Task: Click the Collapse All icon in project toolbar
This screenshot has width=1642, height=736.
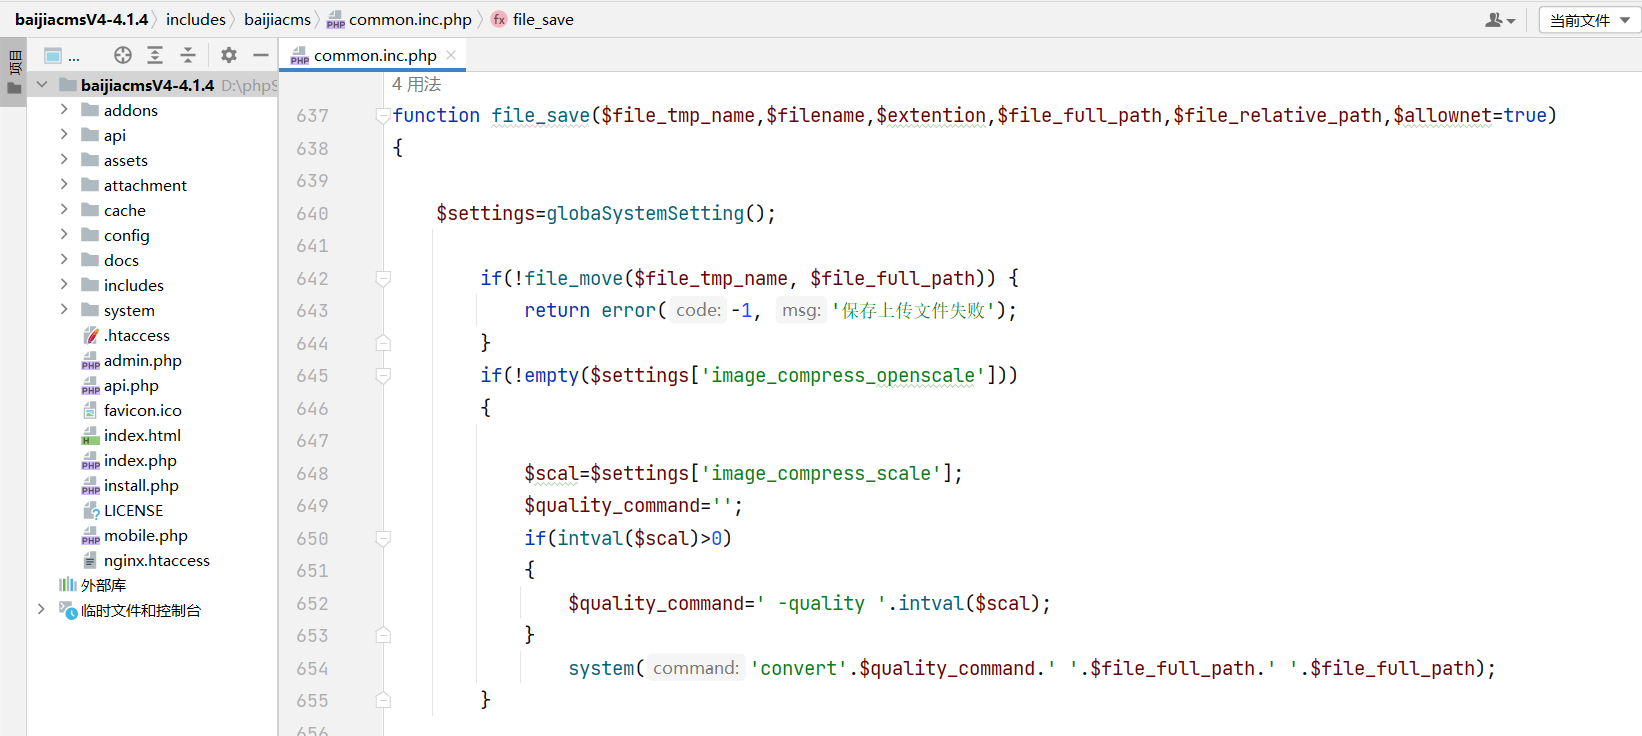Action: pos(188,55)
